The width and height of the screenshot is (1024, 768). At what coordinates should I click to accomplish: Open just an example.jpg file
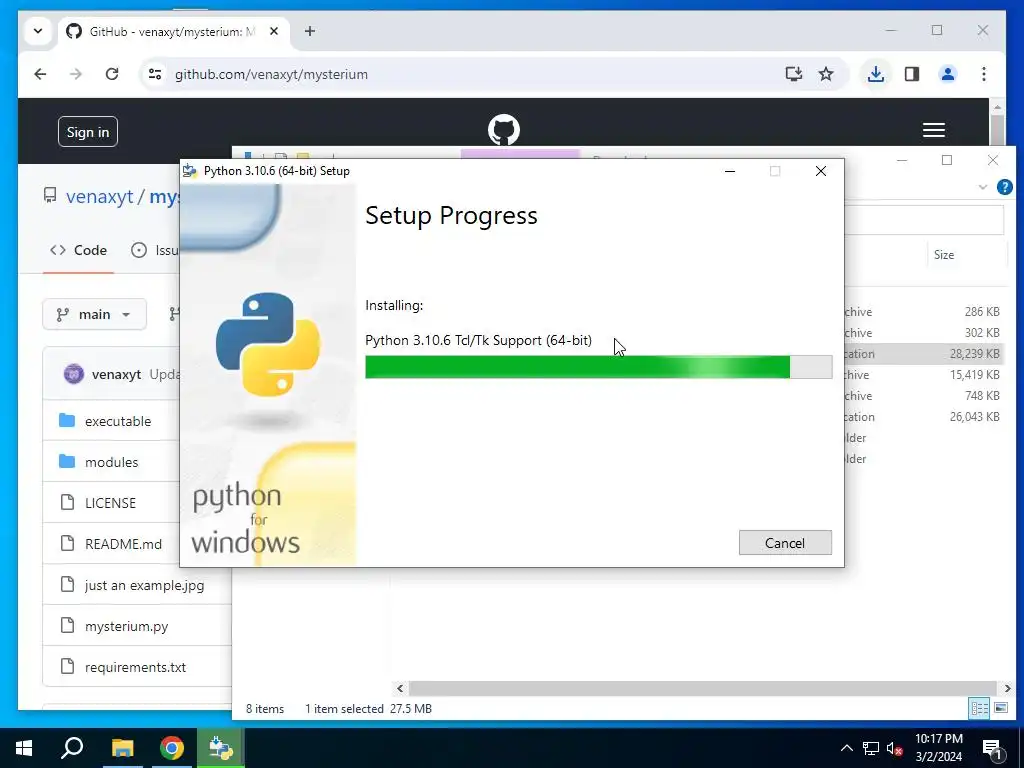[144, 585]
